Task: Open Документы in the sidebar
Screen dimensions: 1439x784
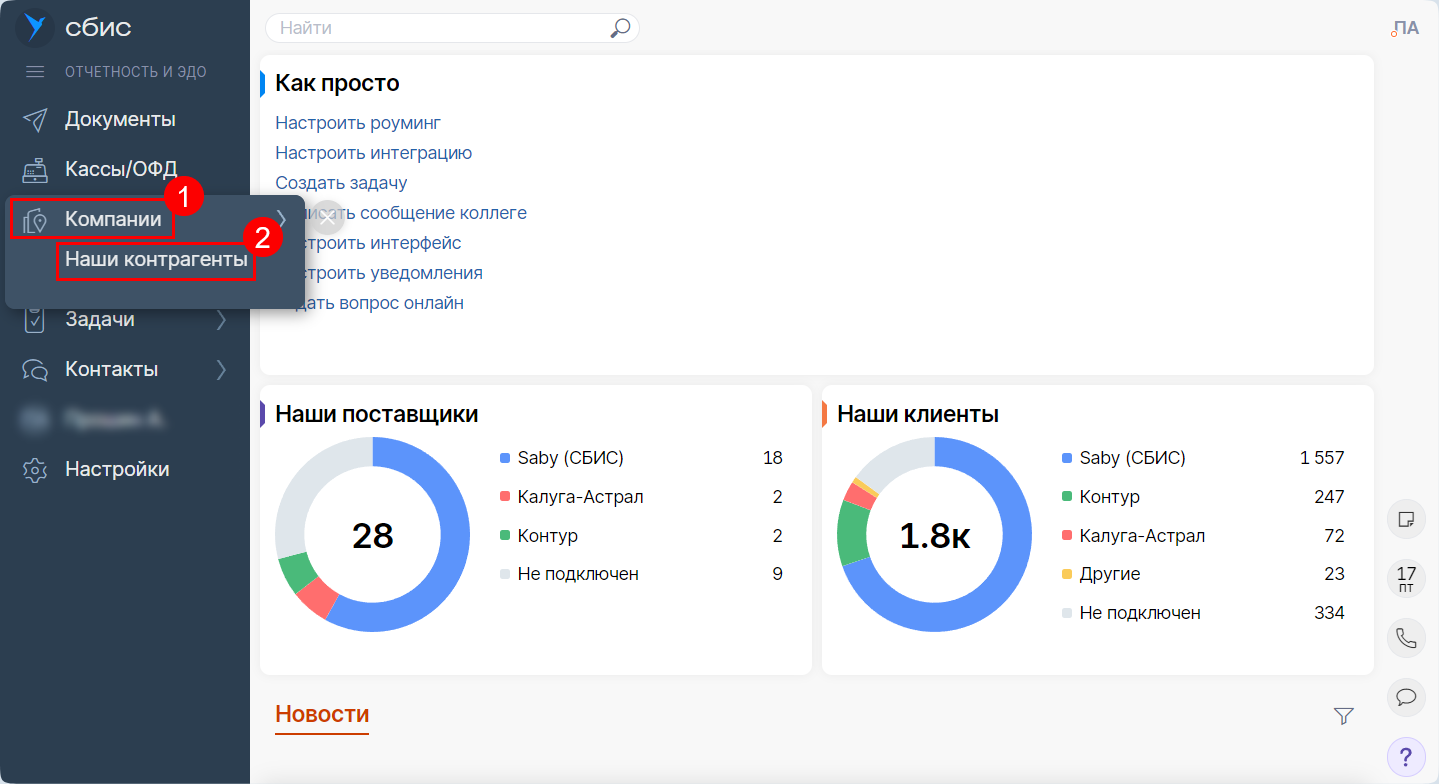Action: point(120,119)
